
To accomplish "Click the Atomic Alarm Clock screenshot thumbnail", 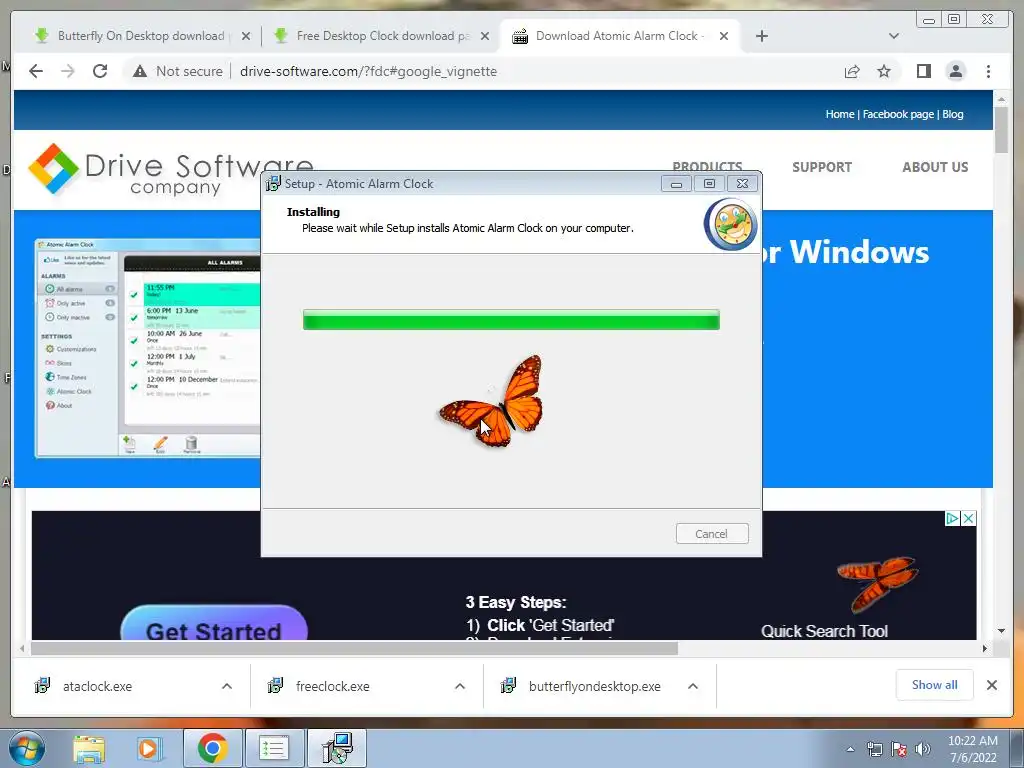I will [x=148, y=347].
